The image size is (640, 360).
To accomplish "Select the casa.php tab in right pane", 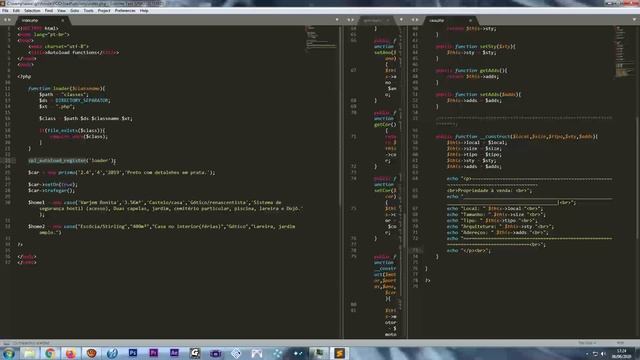I will tap(449, 20).
